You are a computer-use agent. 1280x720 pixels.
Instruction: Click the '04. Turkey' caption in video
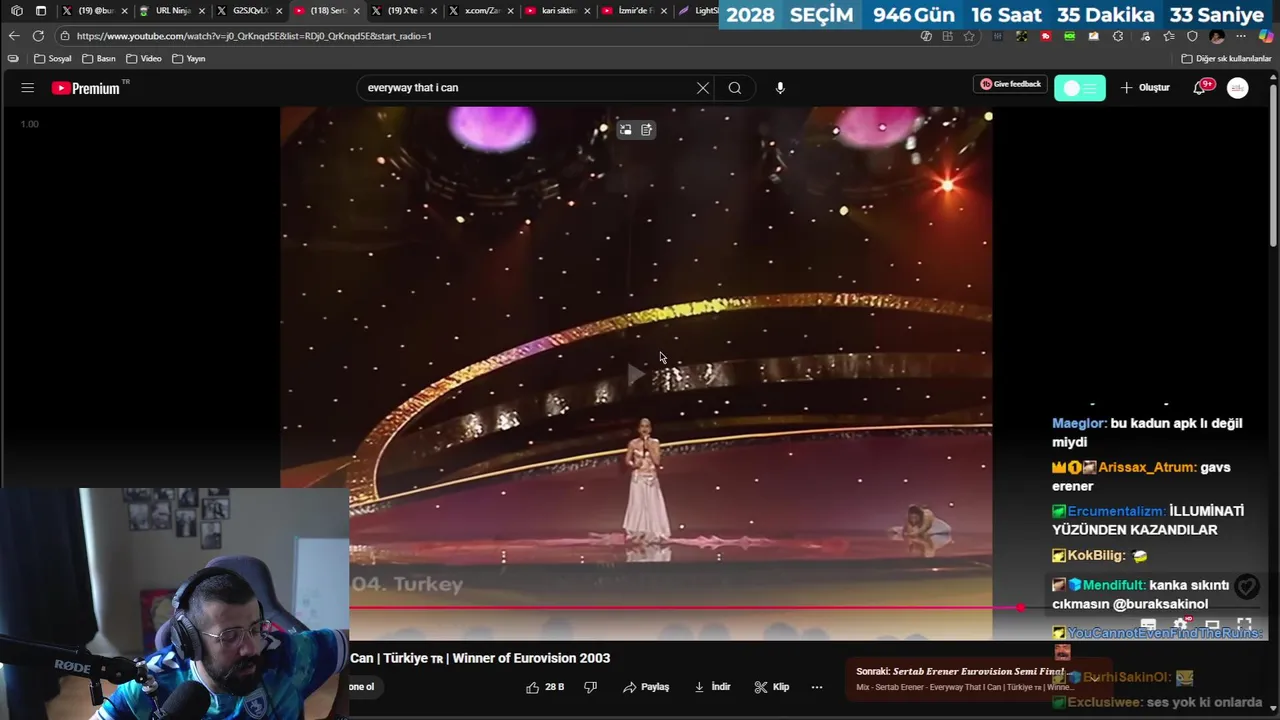[406, 584]
